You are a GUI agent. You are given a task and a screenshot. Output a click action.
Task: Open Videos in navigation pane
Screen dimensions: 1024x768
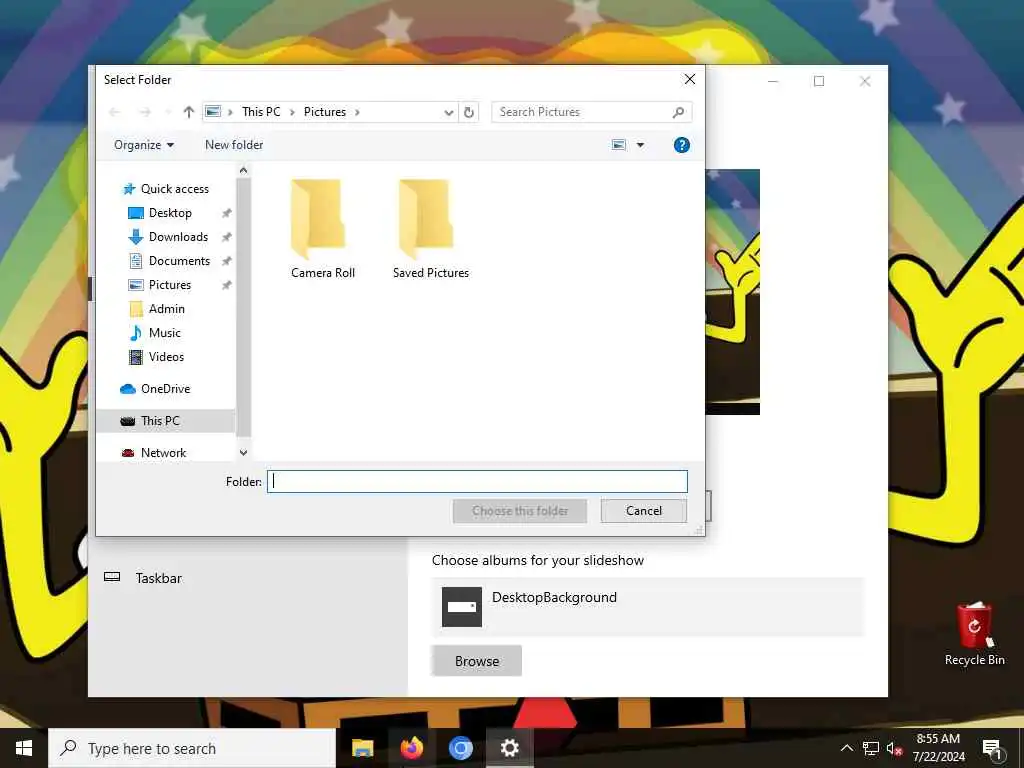pos(166,357)
